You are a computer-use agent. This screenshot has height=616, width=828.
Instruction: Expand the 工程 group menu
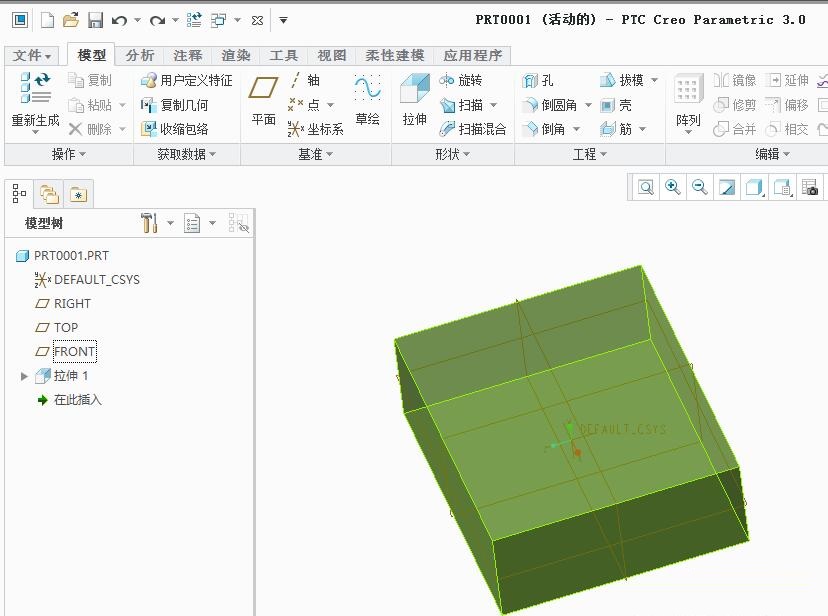pyautogui.click(x=590, y=154)
